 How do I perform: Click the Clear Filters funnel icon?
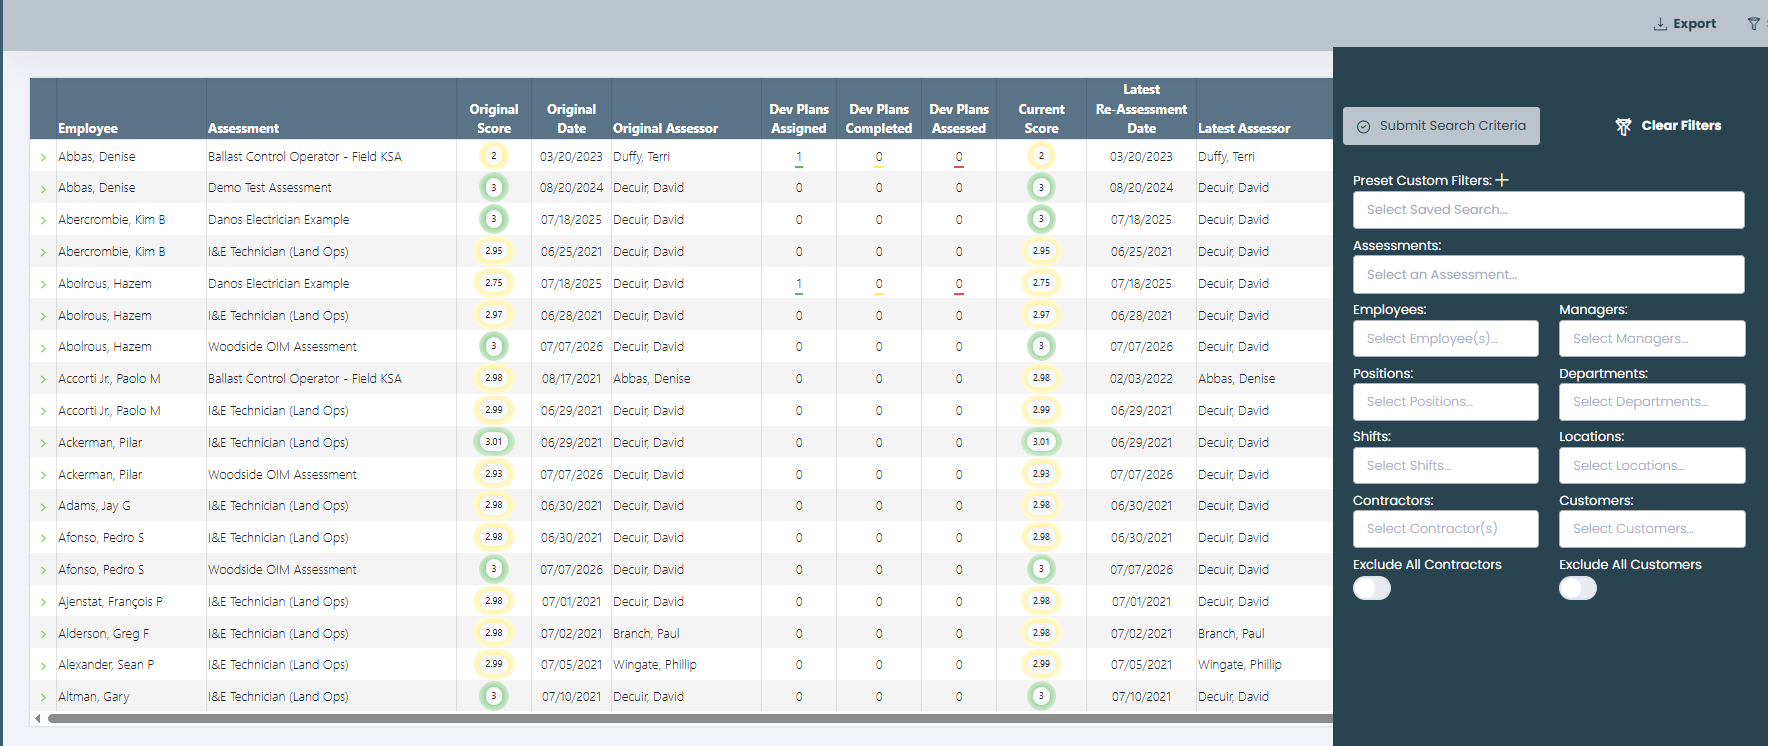point(1623,126)
